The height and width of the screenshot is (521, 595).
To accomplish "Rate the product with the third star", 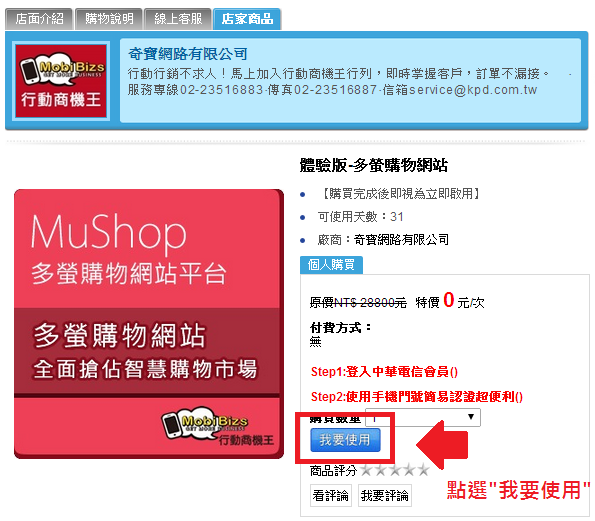I will (395, 471).
